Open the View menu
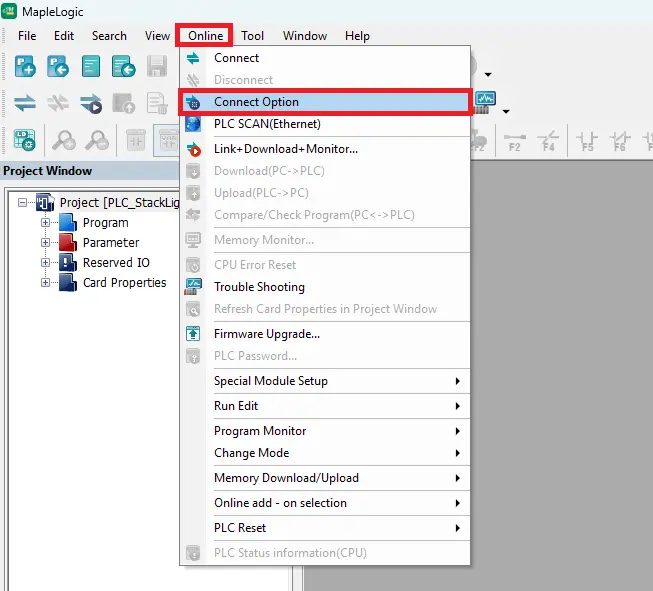The height and width of the screenshot is (591, 653). point(157,36)
